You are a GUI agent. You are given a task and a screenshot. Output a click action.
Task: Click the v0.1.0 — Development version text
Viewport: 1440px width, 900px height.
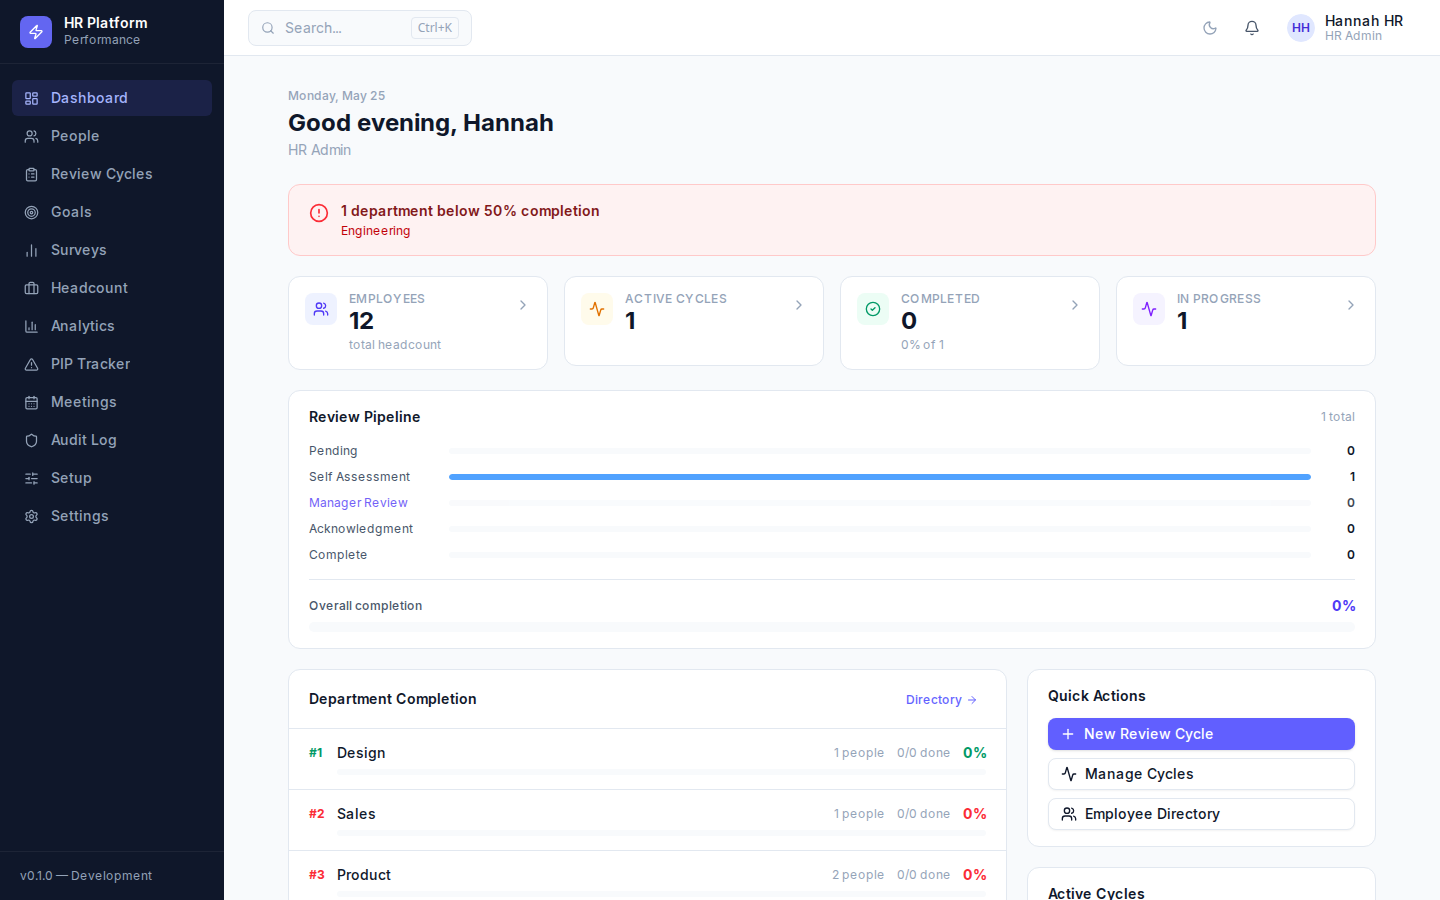pos(86,876)
